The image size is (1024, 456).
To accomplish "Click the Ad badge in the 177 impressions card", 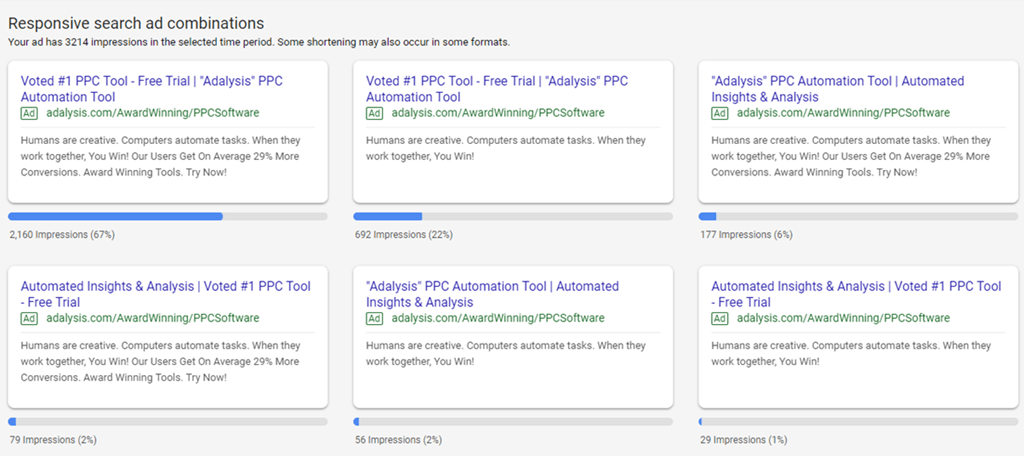I will [719, 114].
